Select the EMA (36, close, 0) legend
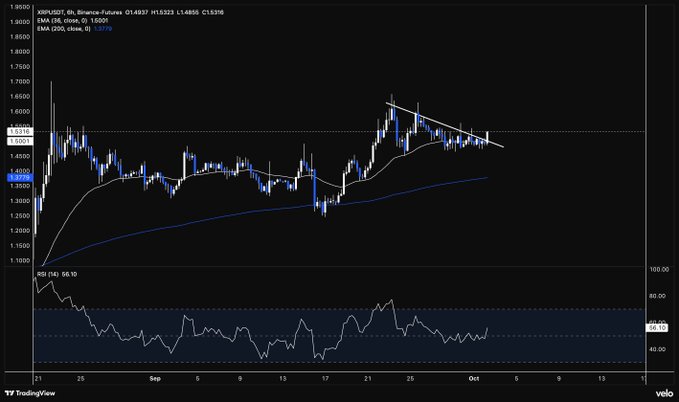679x402 pixels. [72, 20]
